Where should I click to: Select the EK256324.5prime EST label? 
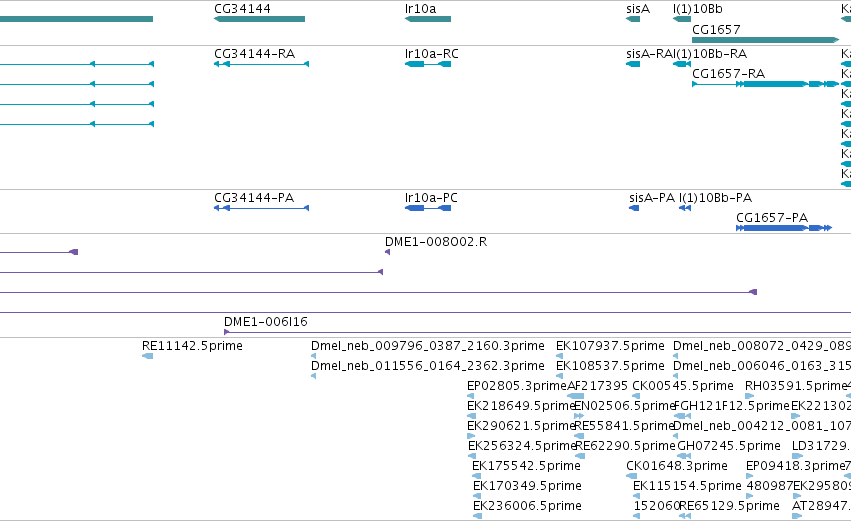(522, 446)
